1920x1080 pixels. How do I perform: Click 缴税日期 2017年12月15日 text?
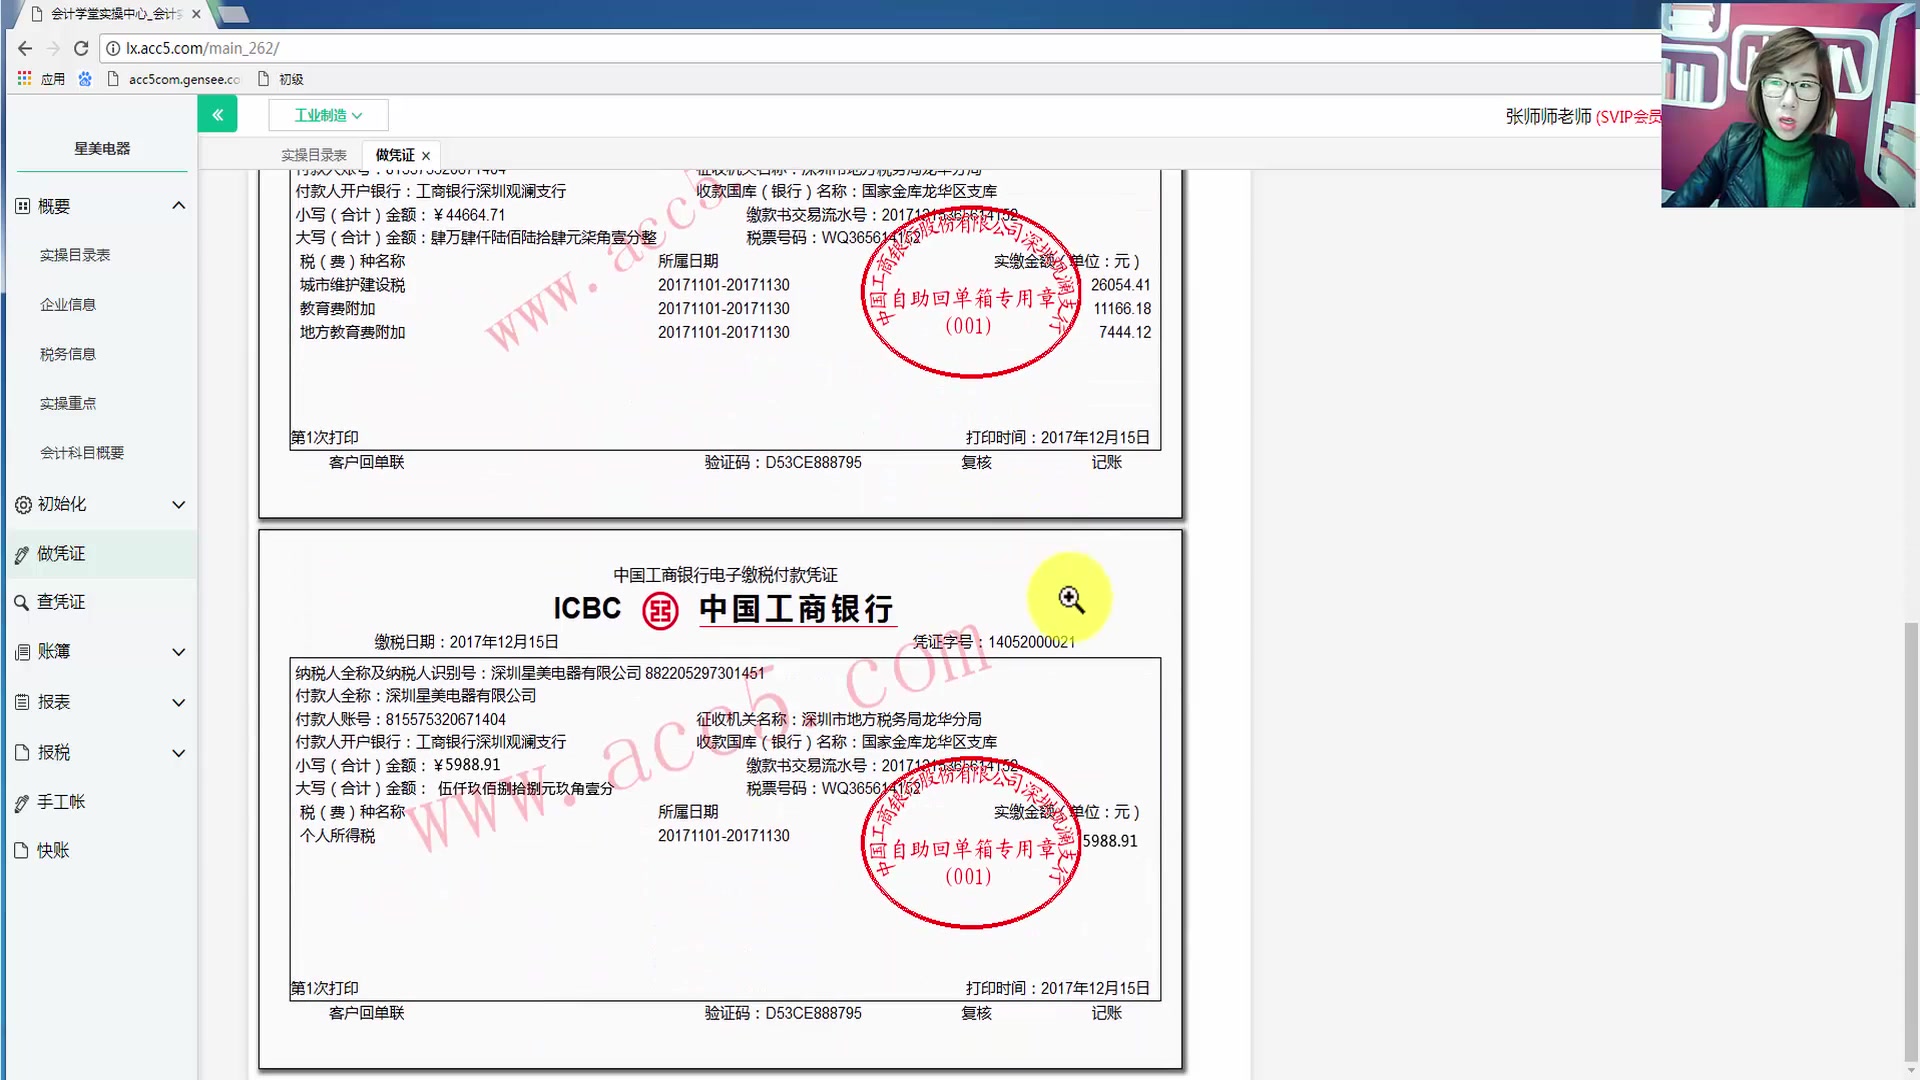point(467,642)
